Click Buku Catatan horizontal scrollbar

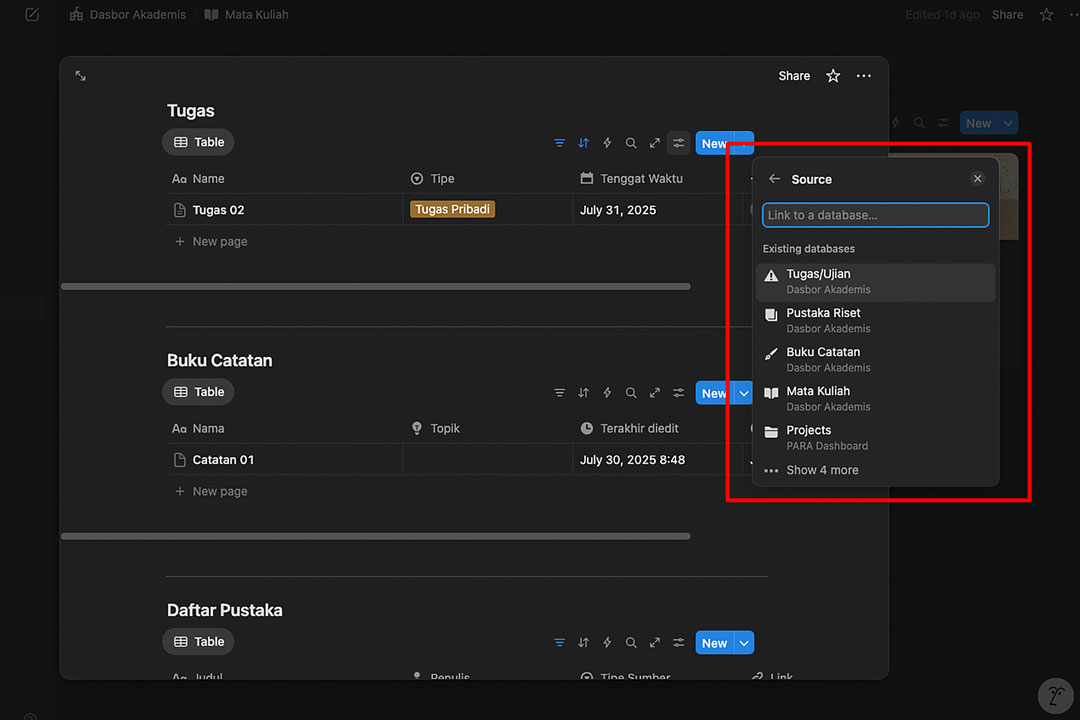[375, 536]
